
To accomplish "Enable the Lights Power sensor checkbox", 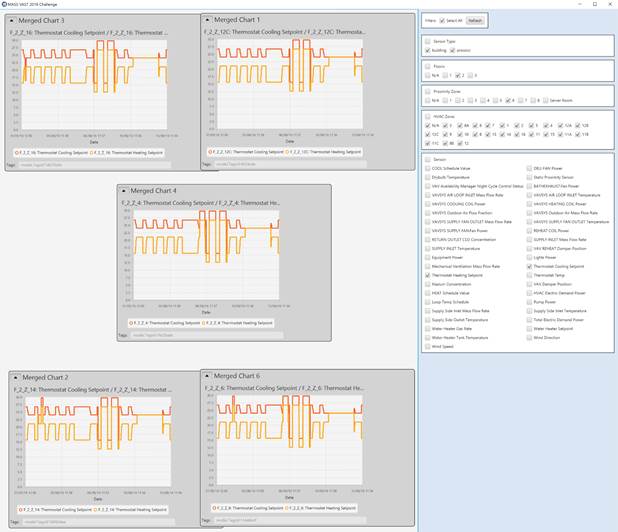I will [x=529, y=258].
